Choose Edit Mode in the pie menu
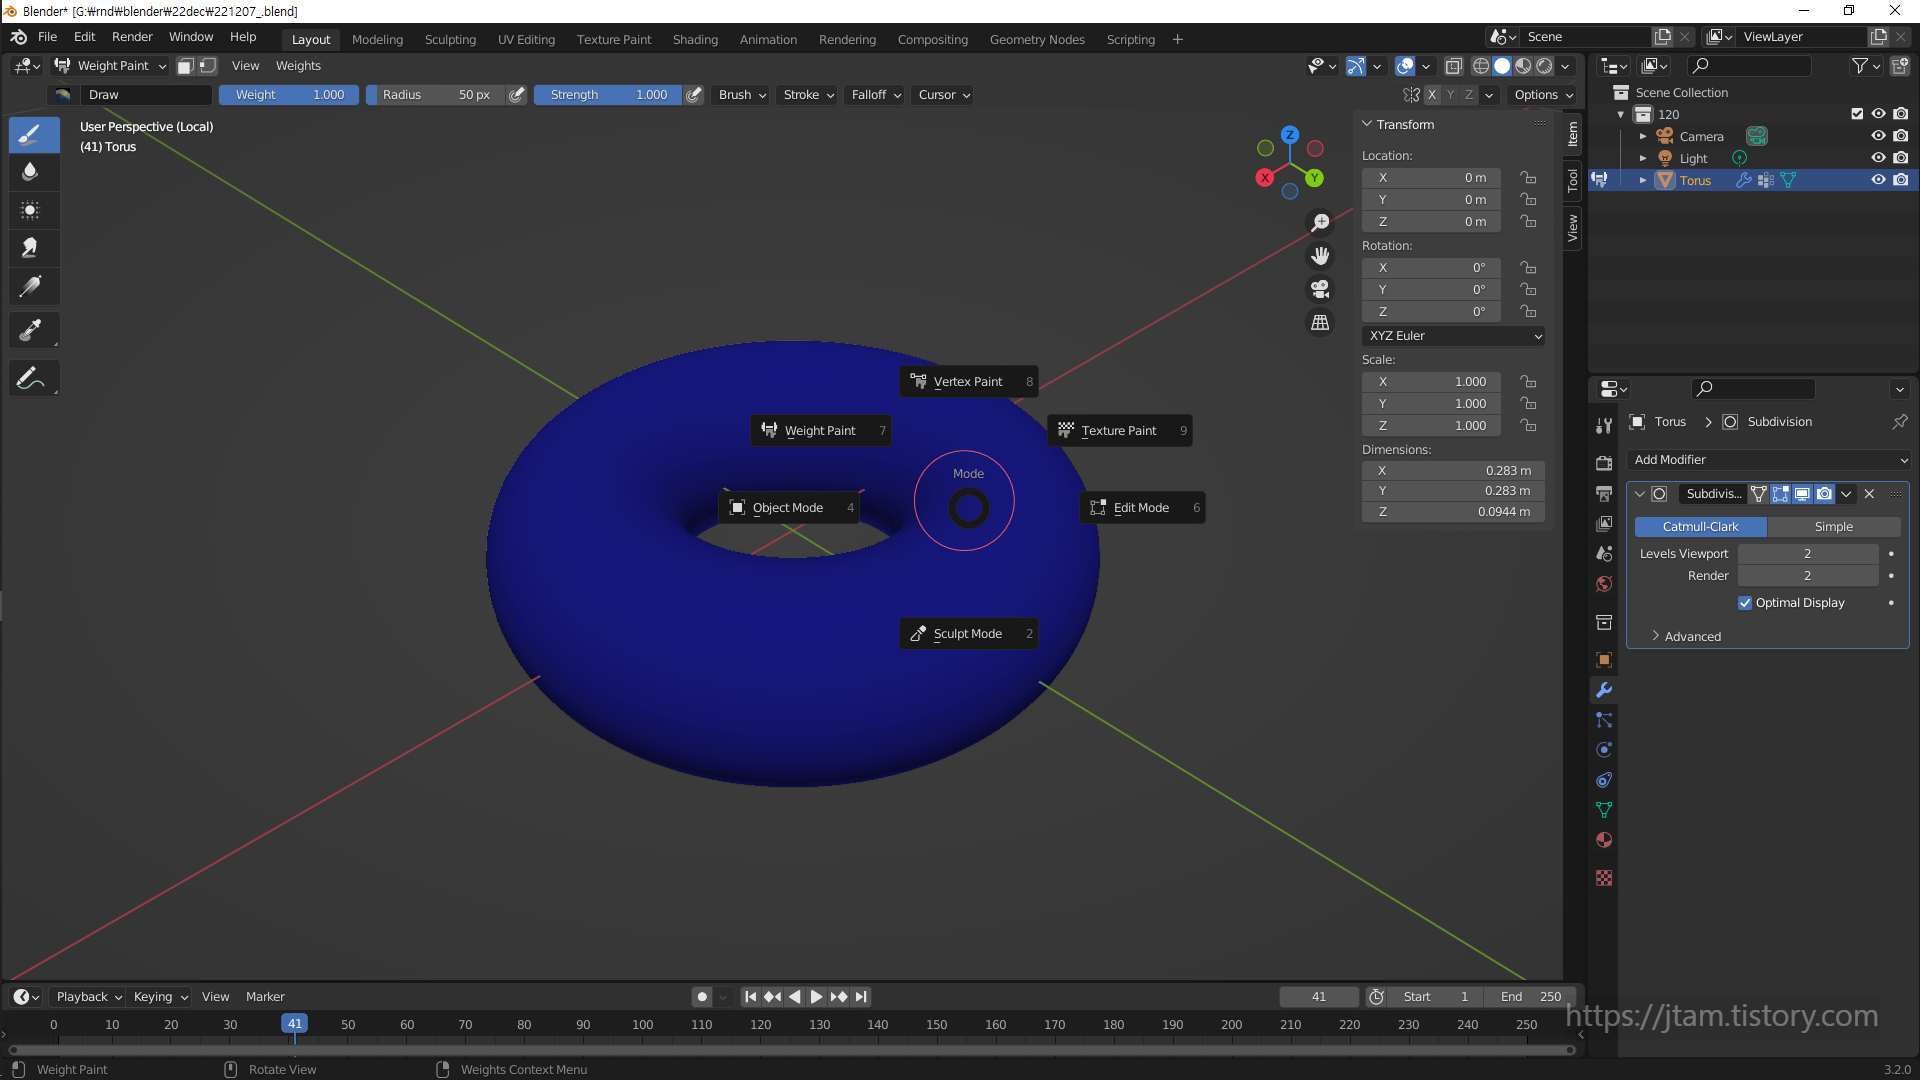The width and height of the screenshot is (1920, 1080). [x=1142, y=508]
